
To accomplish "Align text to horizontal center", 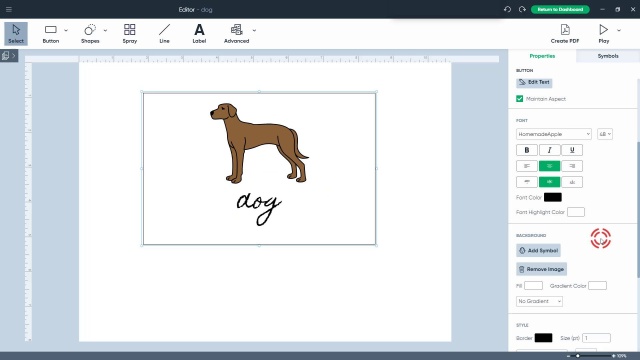I will click(x=549, y=166).
